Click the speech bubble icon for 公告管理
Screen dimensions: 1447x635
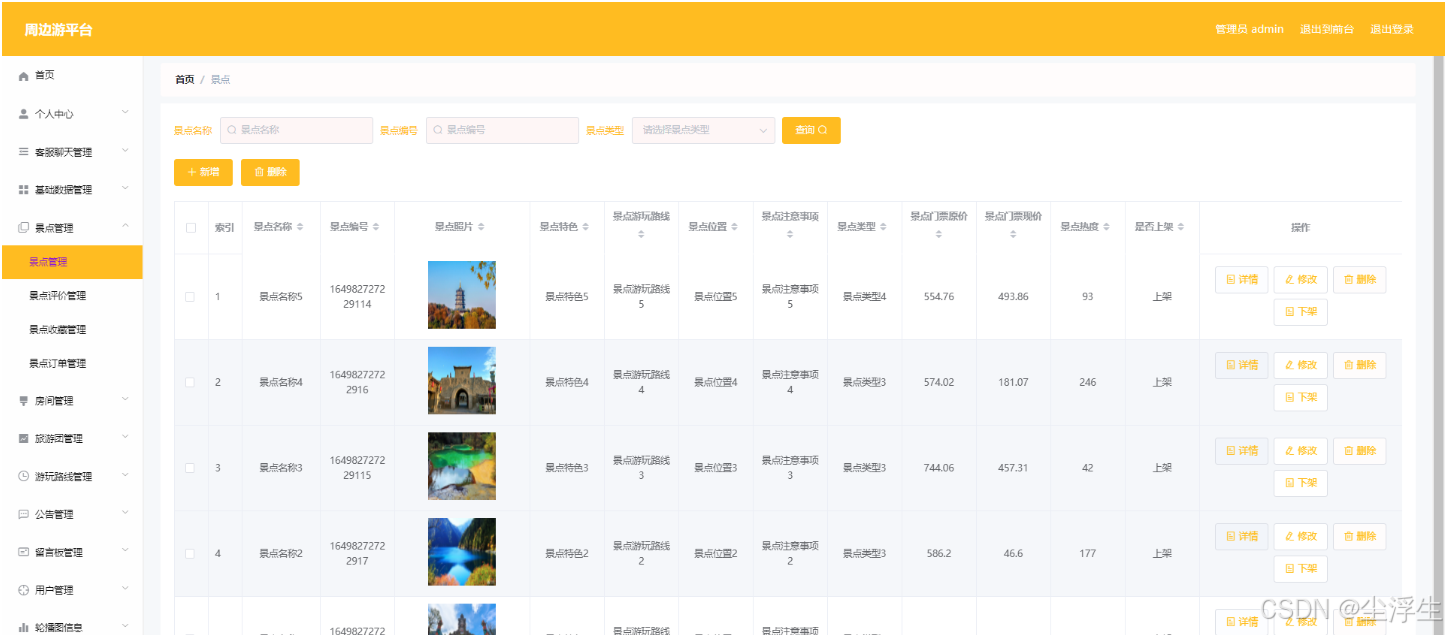[x=24, y=514]
